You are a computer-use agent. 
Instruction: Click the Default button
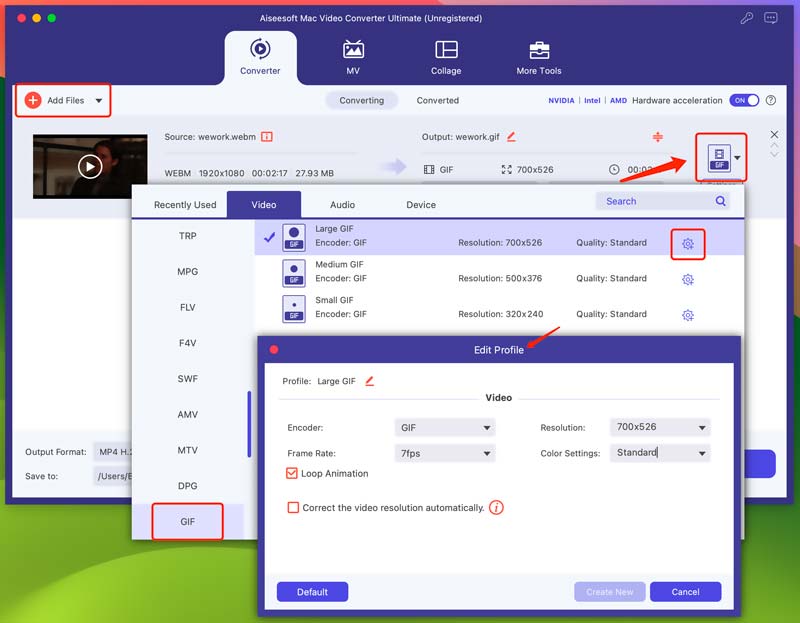pyautogui.click(x=312, y=592)
